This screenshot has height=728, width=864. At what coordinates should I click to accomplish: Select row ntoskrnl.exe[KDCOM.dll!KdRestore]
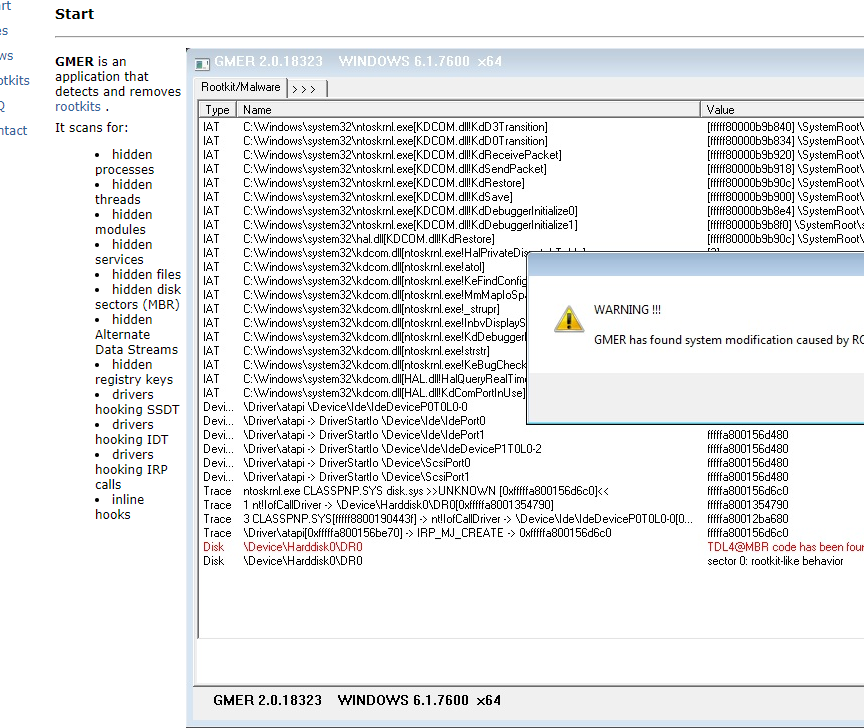(531, 183)
